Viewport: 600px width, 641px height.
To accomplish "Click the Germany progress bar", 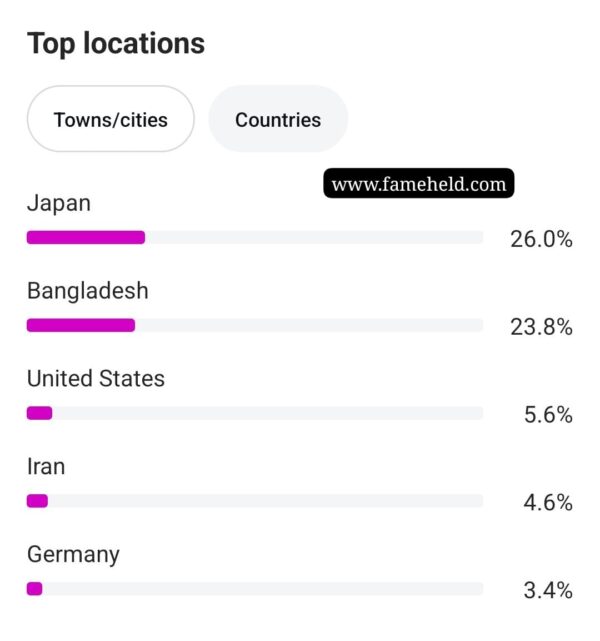I will tap(255, 589).
